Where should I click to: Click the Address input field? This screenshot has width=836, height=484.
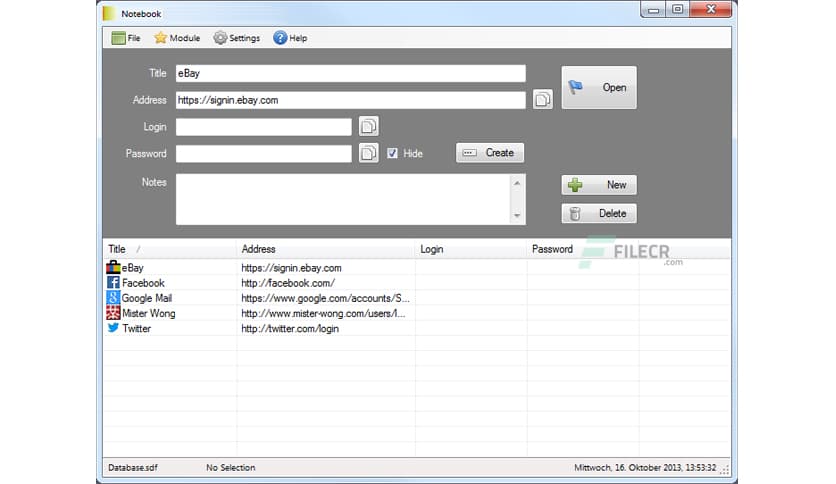coord(351,100)
